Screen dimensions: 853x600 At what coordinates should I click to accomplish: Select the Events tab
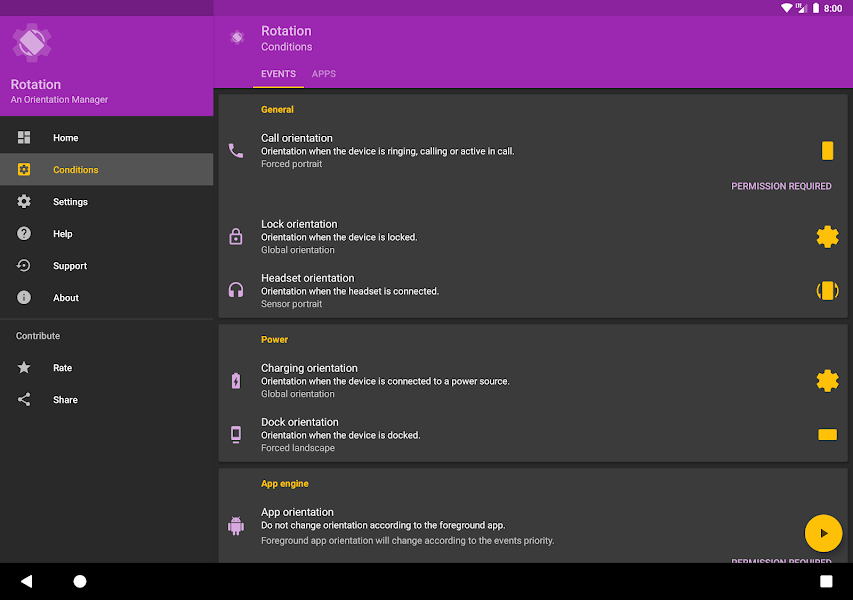click(x=279, y=74)
